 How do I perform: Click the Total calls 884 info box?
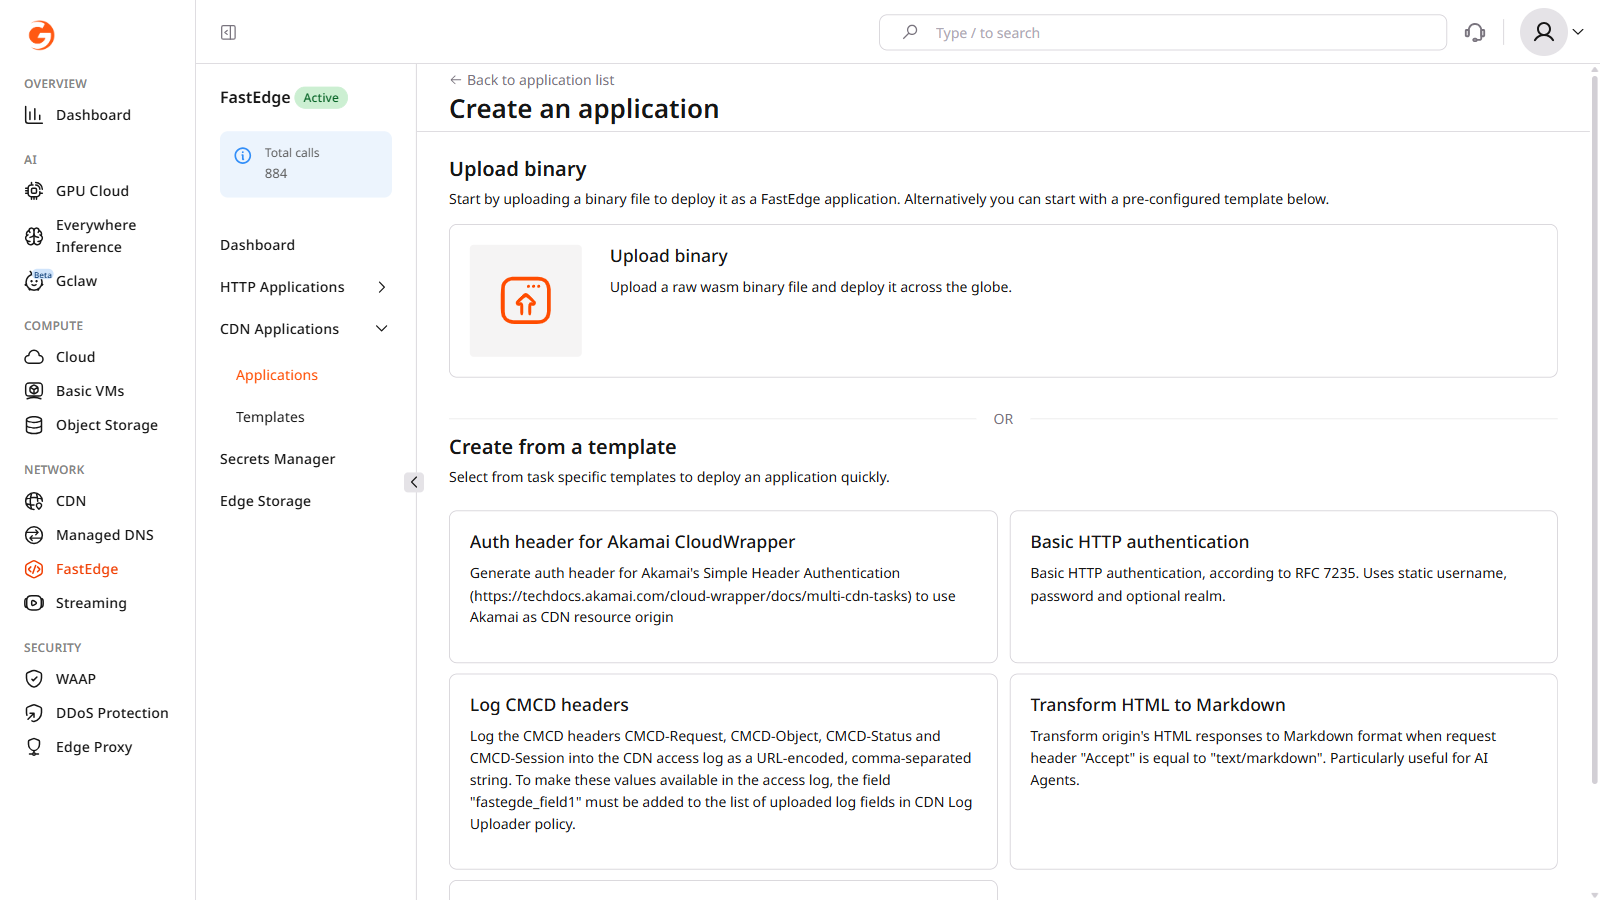[306, 164]
